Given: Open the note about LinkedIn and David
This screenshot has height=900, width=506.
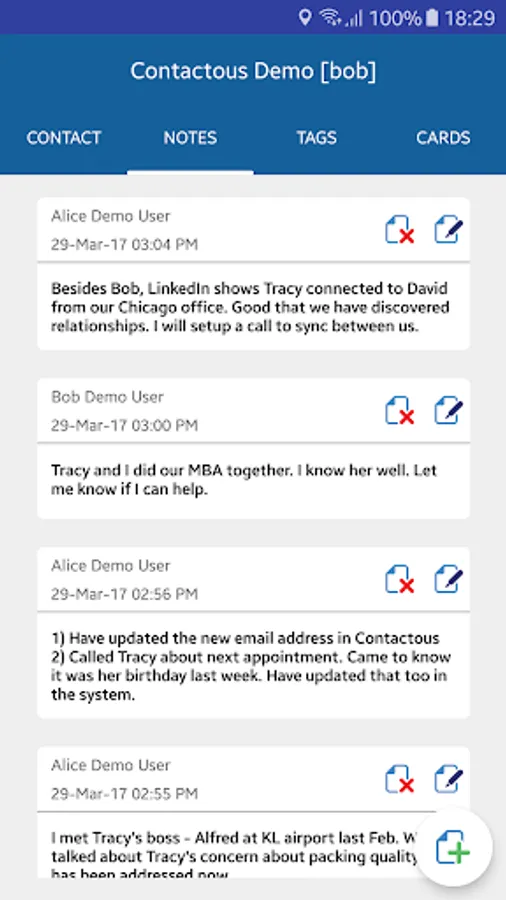Looking at the screenshot, I should click(x=254, y=307).
